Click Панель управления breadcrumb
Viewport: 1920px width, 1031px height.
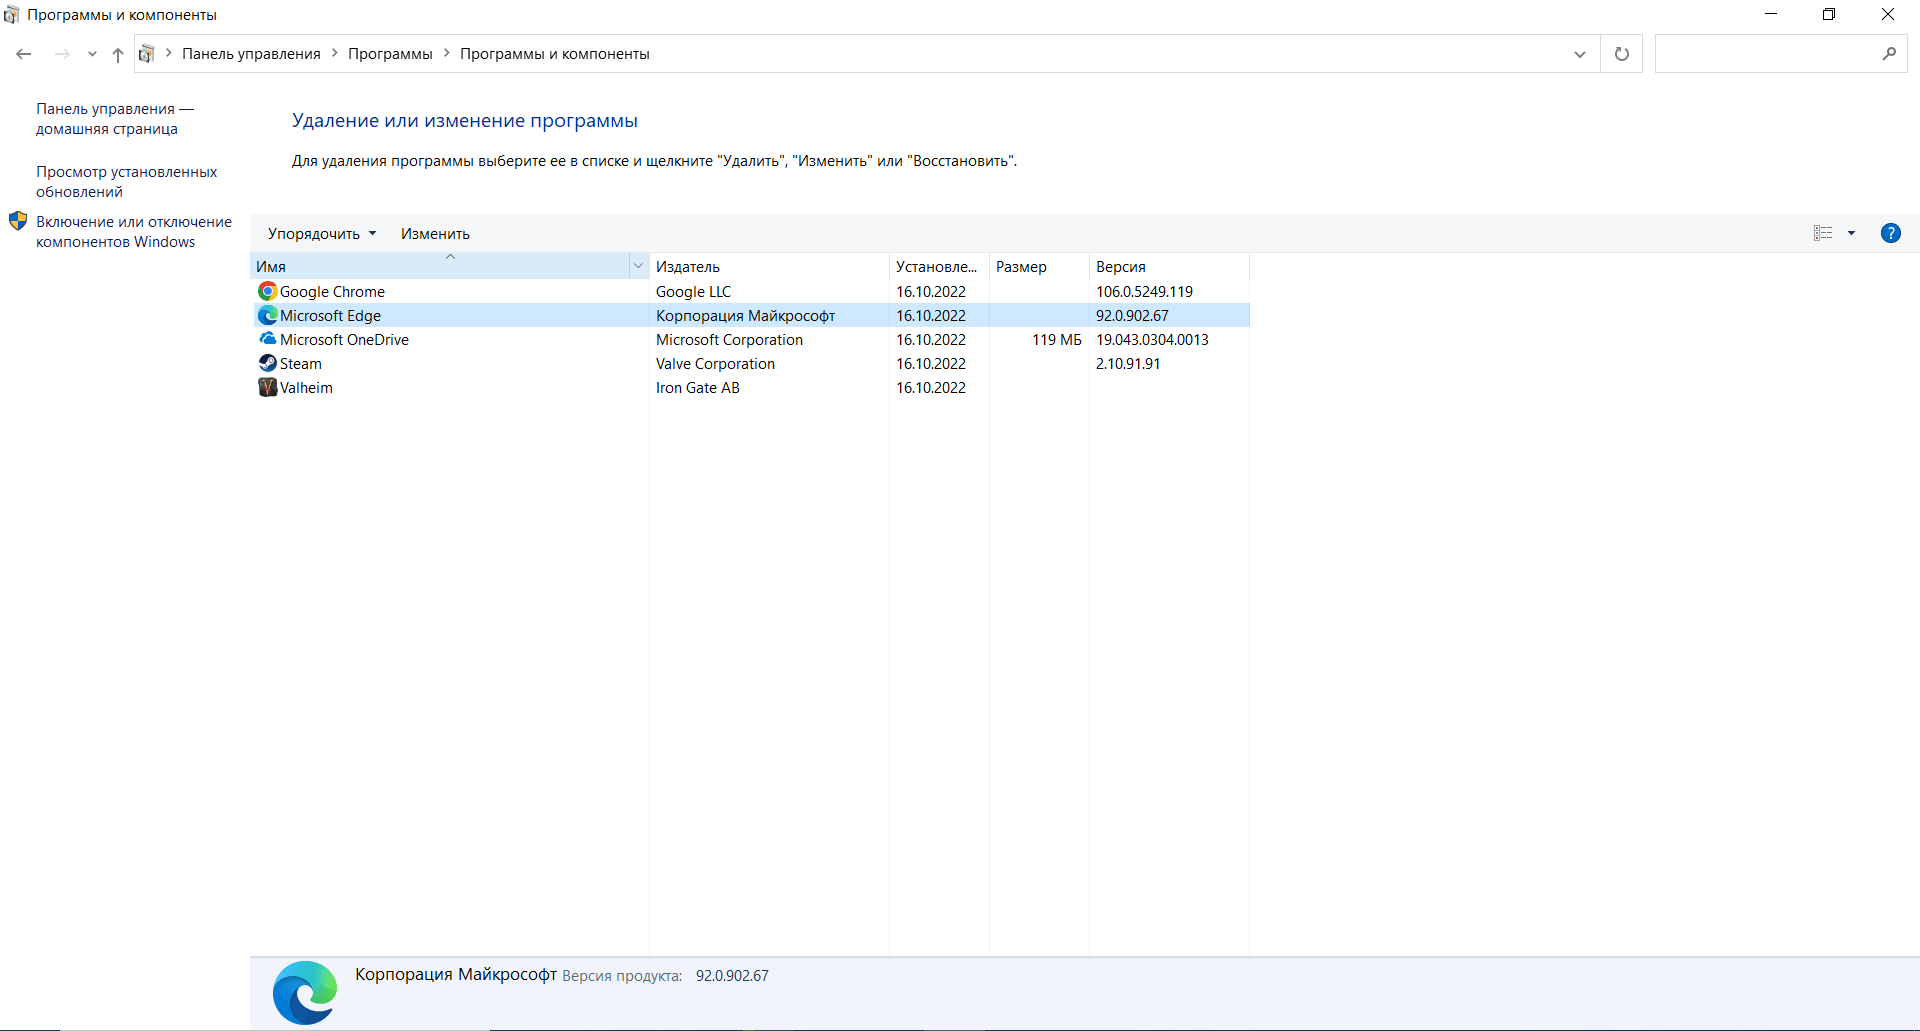pyautogui.click(x=251, y=54)
